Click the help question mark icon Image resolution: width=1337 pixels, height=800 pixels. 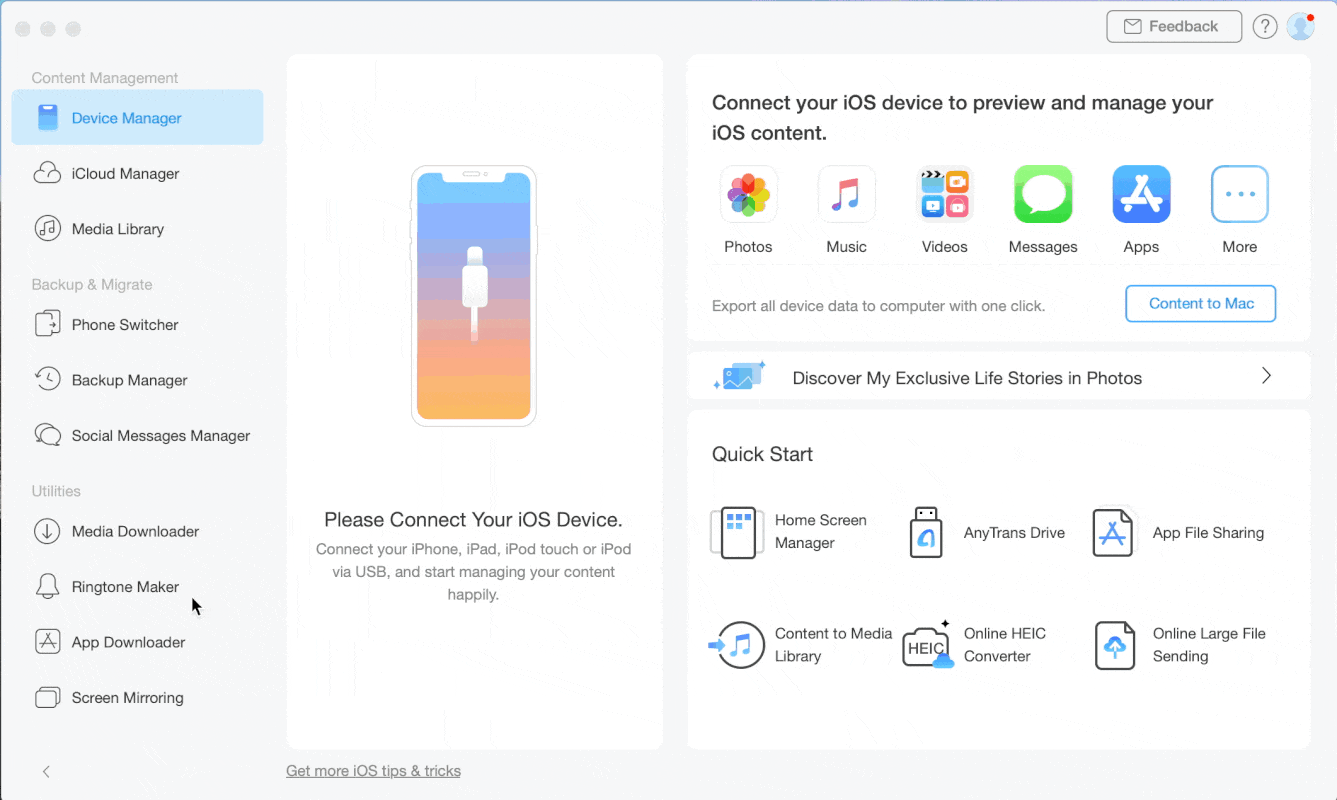pyautogui.click(x=1265, y=27)
